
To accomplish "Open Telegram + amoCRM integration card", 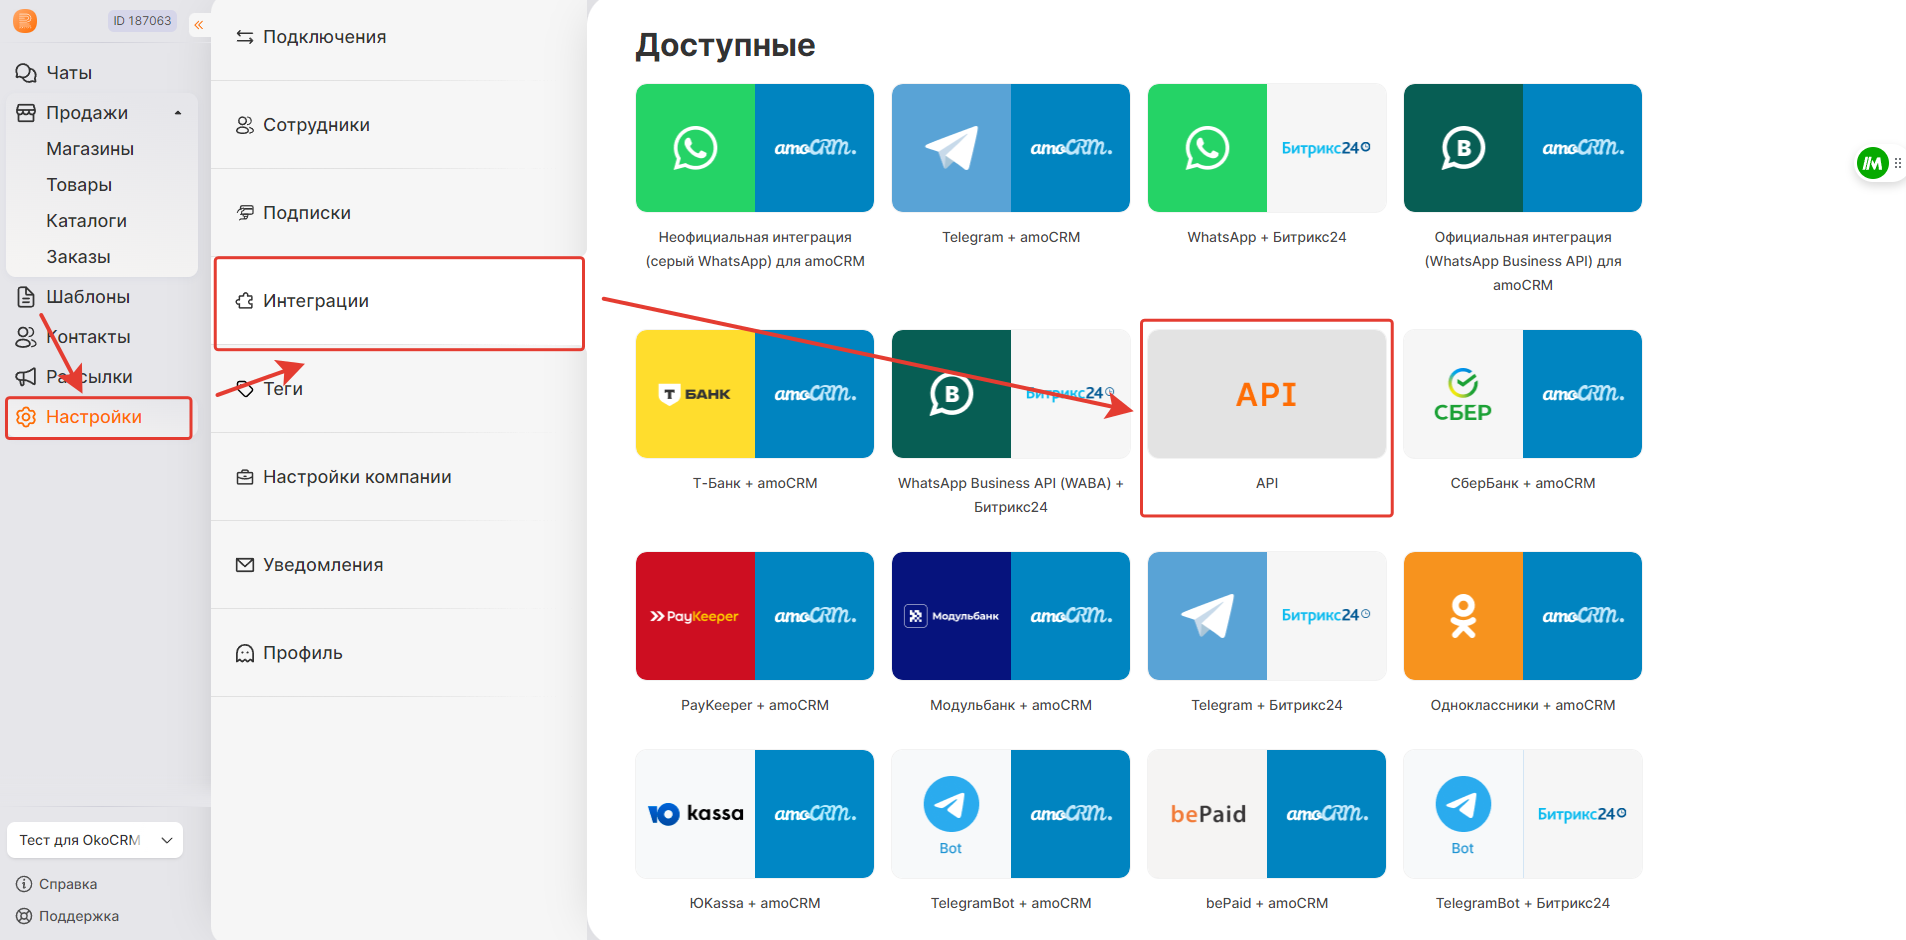I will point(1011,148).
